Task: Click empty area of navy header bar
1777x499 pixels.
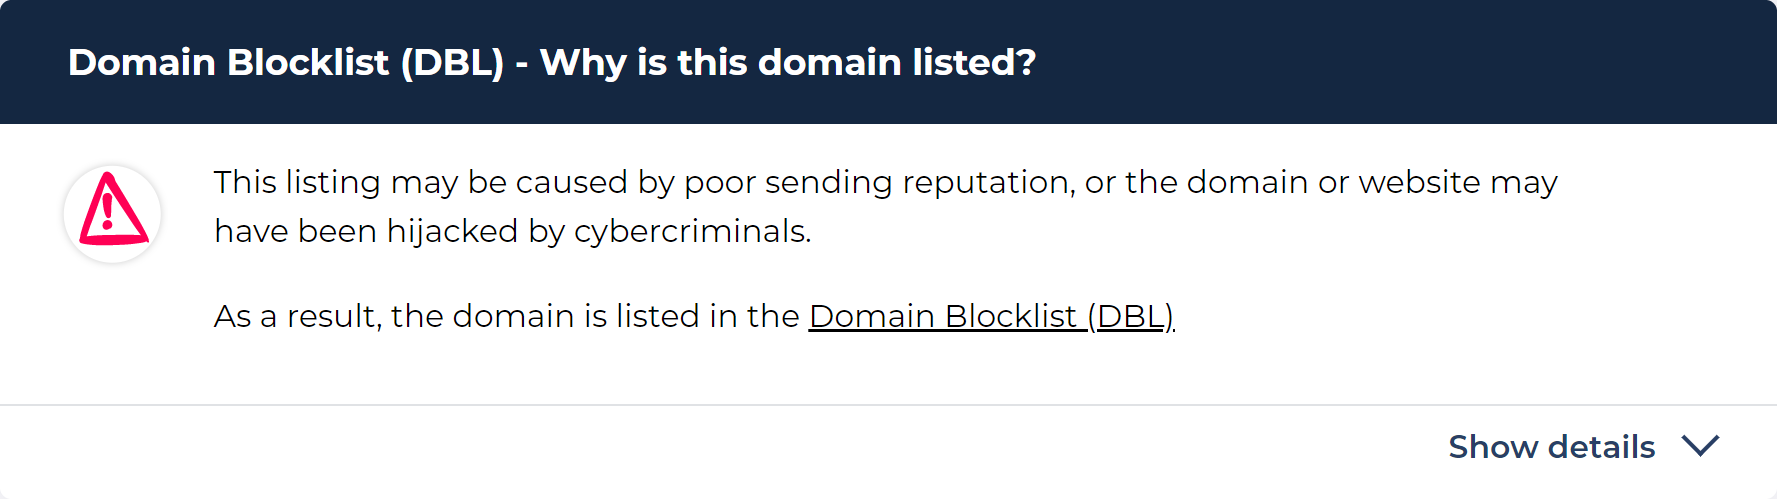Action: click(x=1400, y=62)
